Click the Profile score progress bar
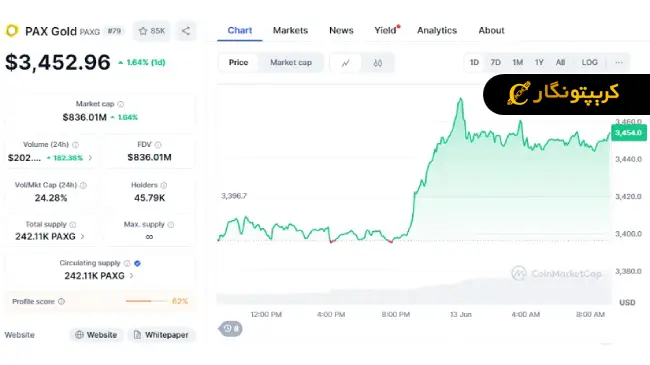This screenshot has height=365, width=650. [x=147, y=301]
